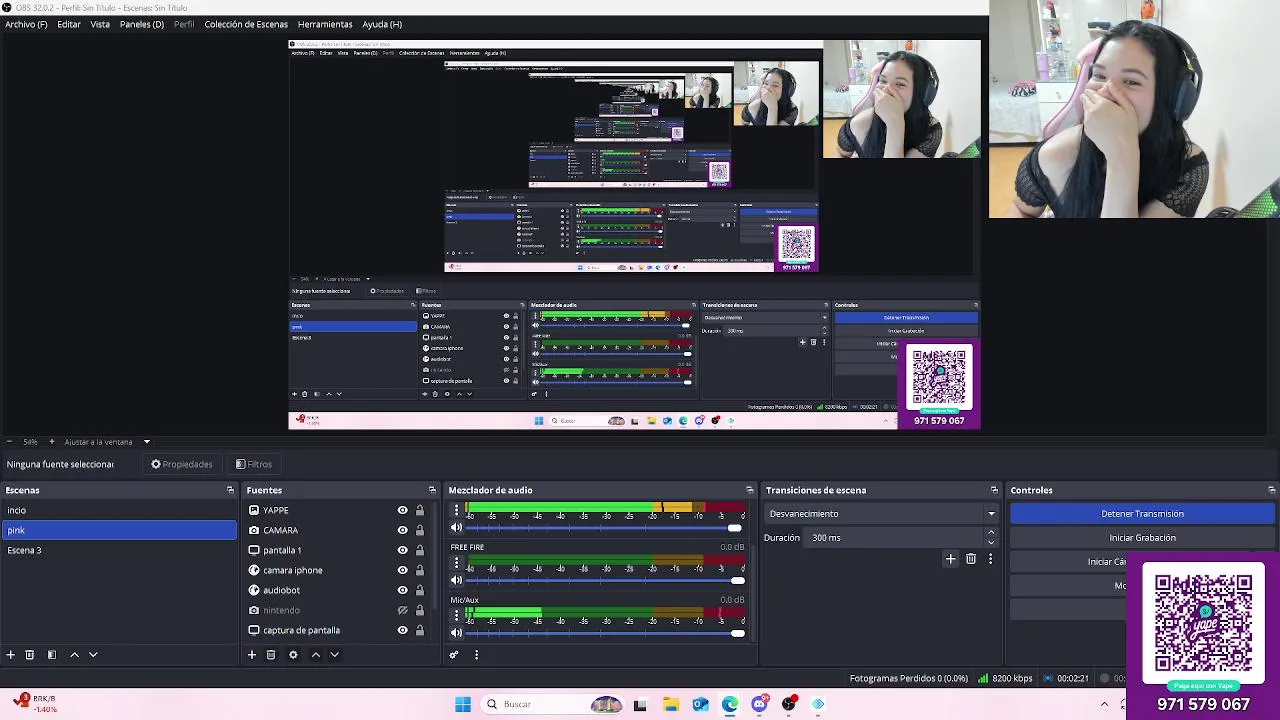1280x720 pixels.
Task: Mute the Mic/Aux audio channel
Action: click(x=457, y=632)
